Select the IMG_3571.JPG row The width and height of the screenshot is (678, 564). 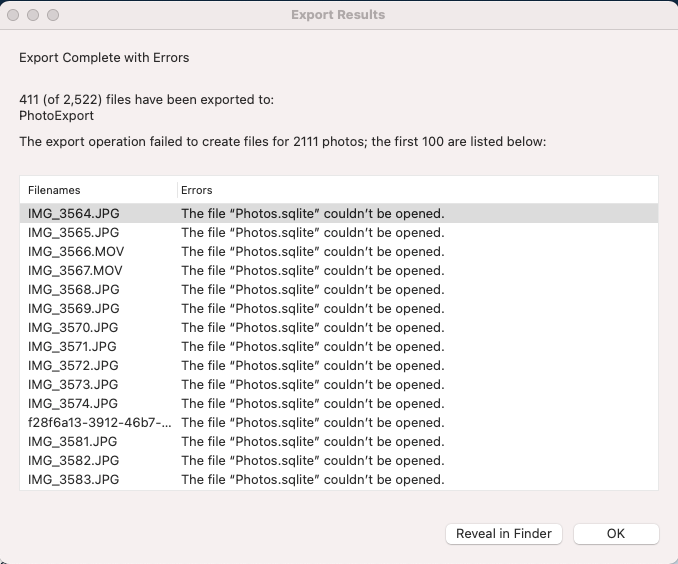[x=339, y=346]
